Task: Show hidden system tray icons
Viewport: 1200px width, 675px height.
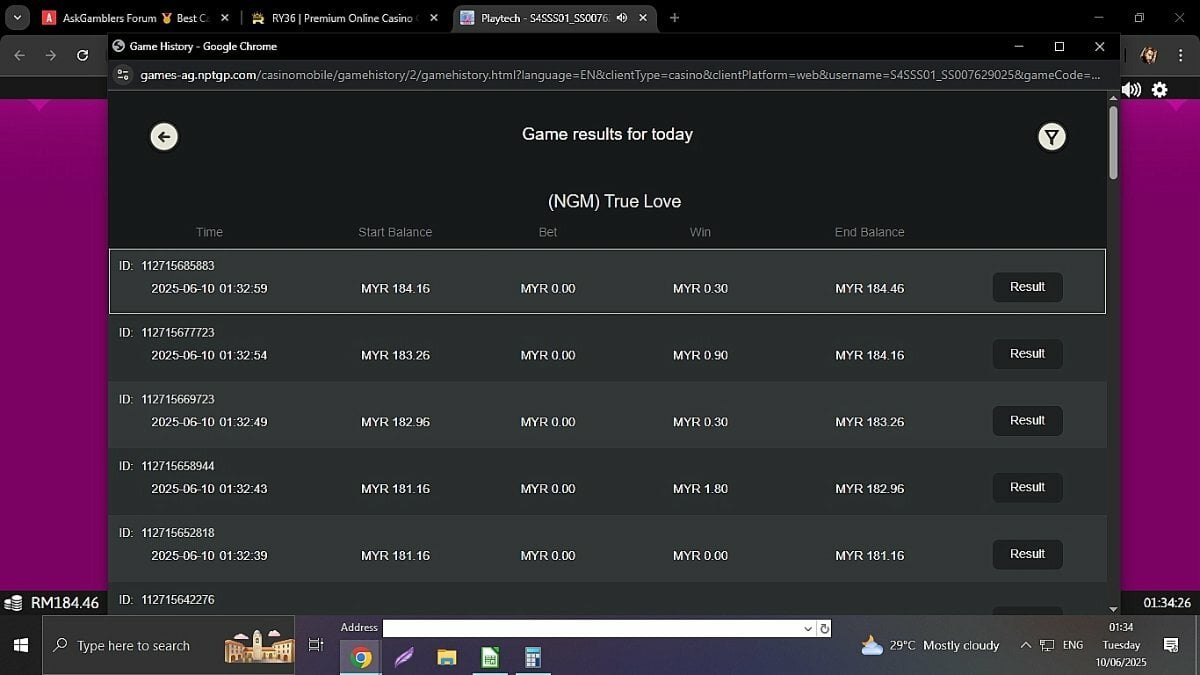Action: click(1025, 646)
